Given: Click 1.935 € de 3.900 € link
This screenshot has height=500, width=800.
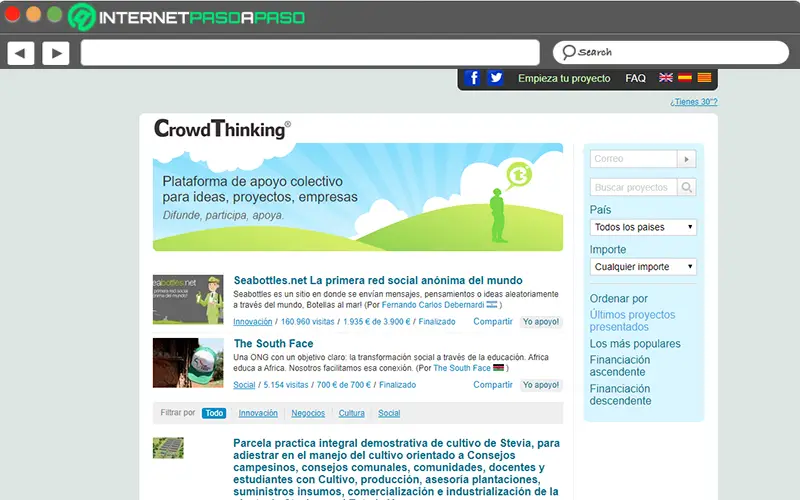Looking at the screenshot, I should click(x=377, y=321).
